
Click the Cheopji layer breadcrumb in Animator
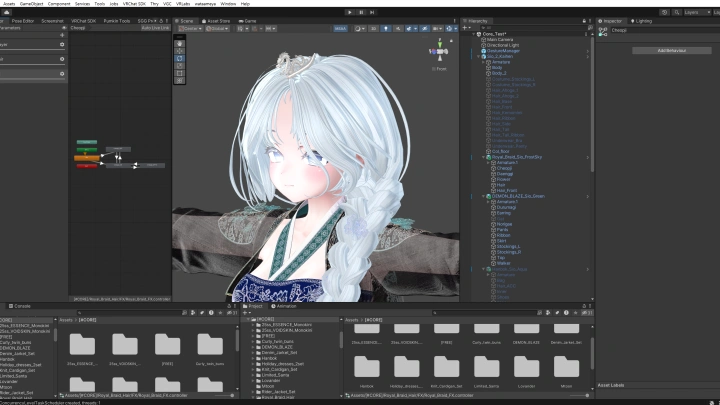(78, 28)
